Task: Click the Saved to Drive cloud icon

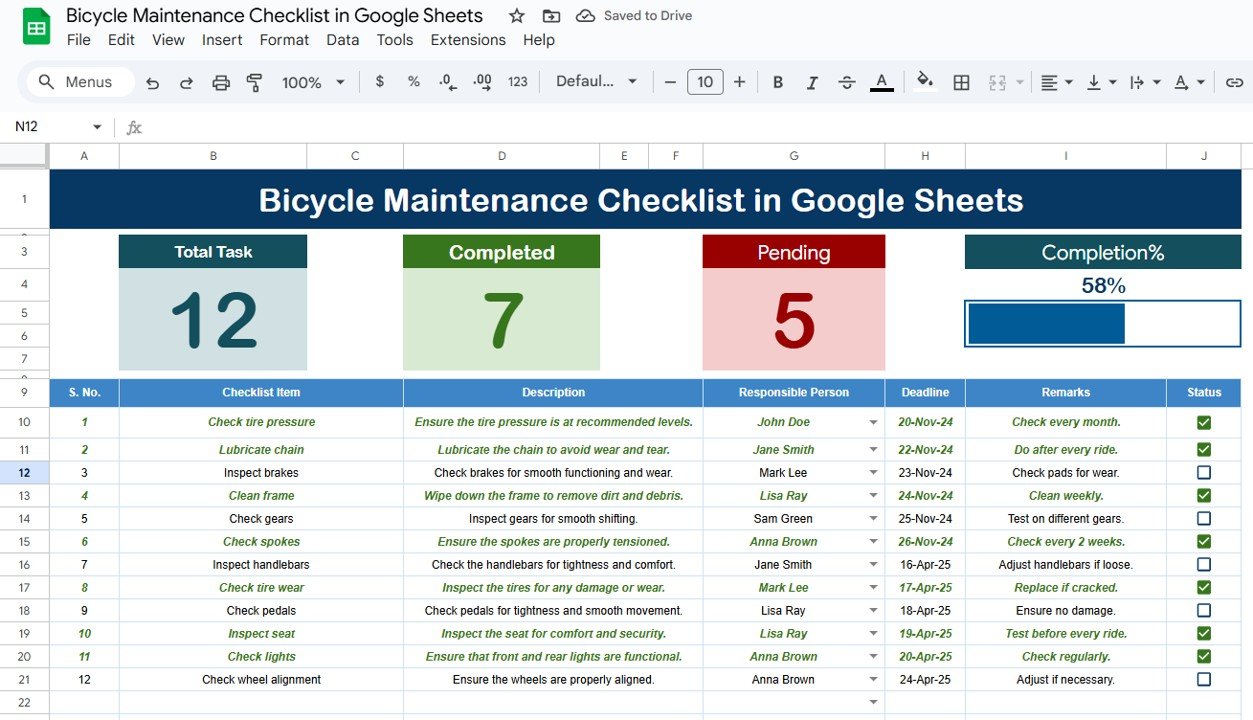Action: (x=586, y=16)
